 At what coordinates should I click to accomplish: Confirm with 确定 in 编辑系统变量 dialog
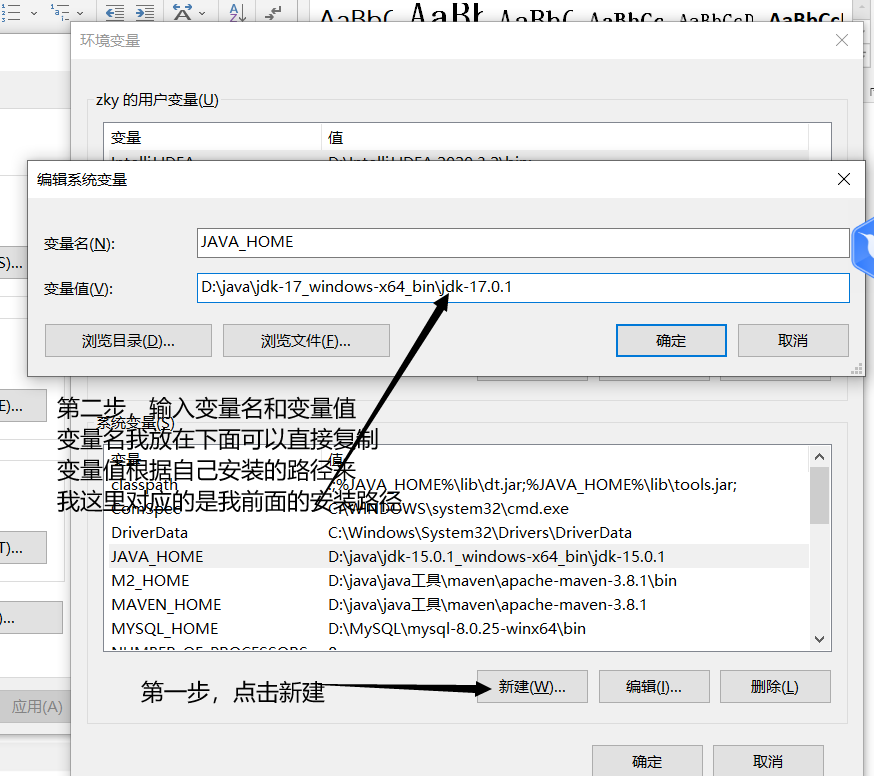671,341
